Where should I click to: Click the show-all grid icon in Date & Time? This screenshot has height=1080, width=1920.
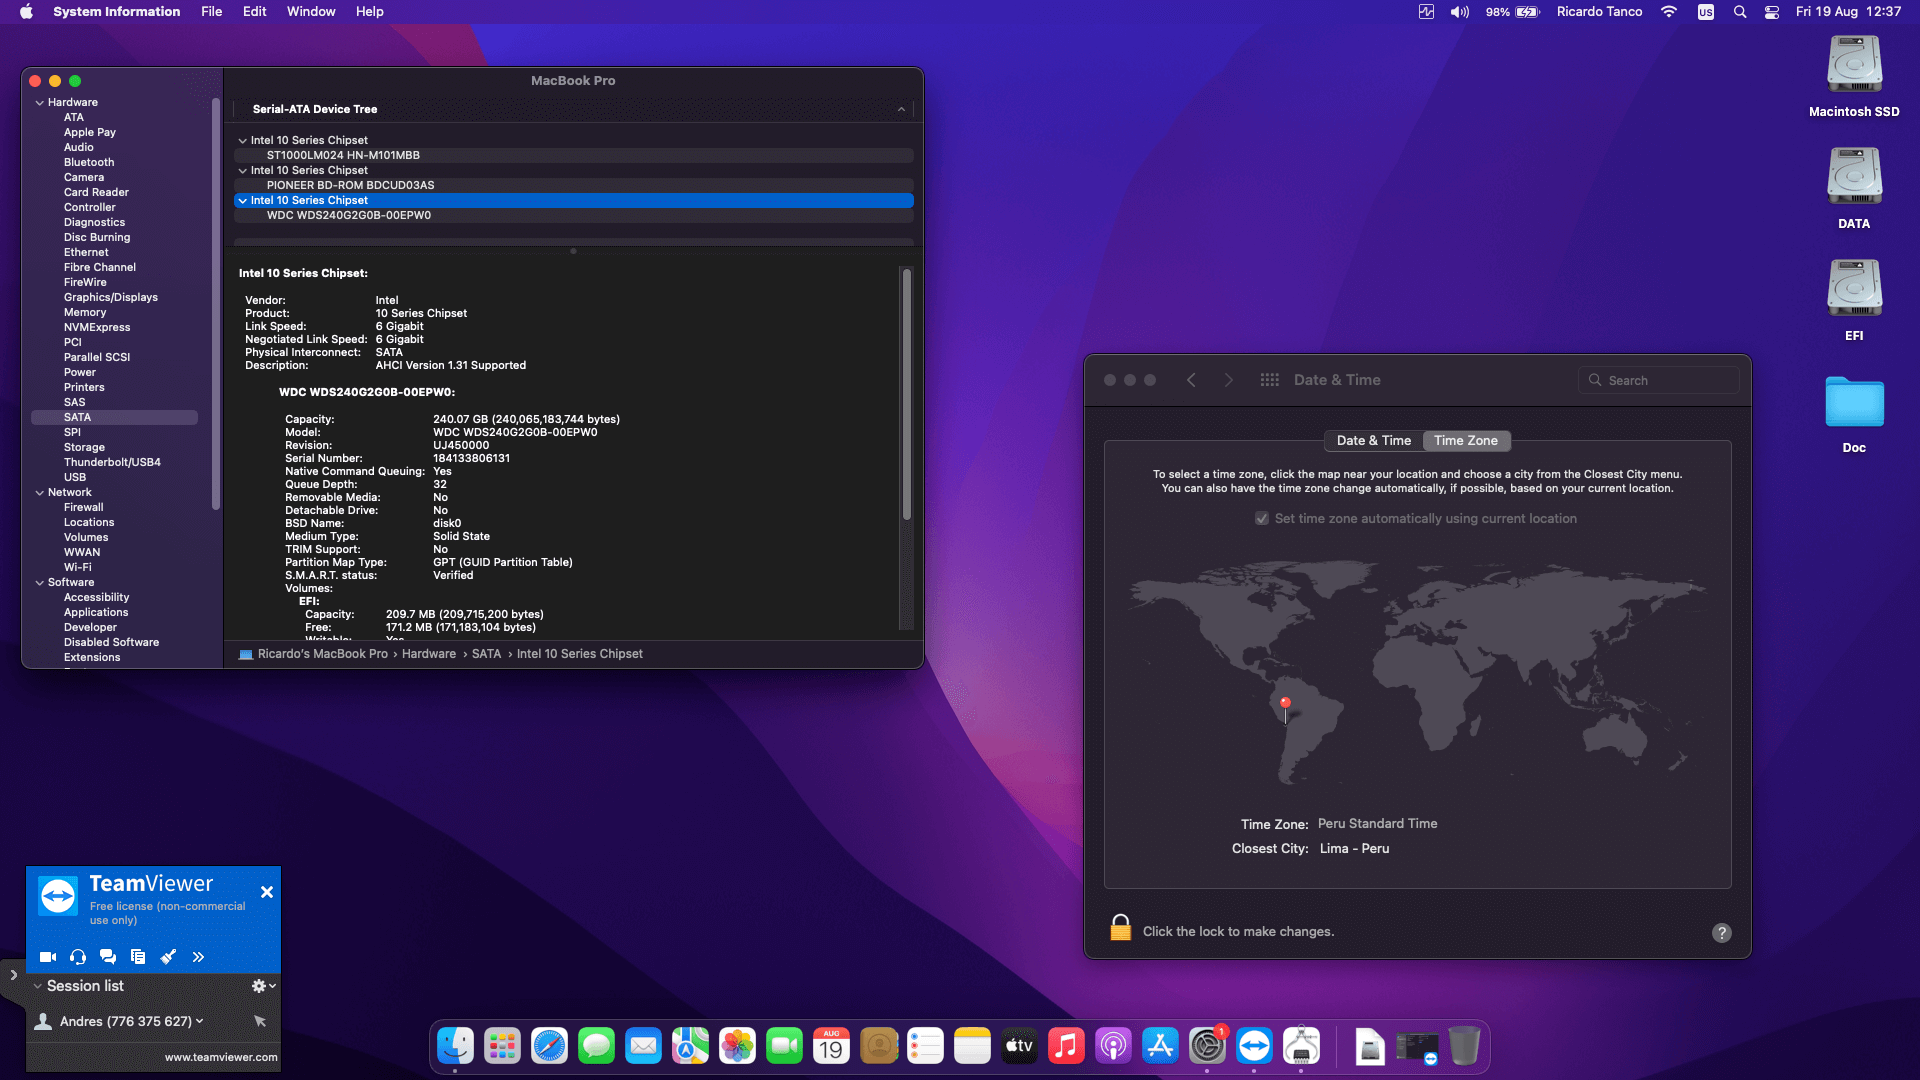point(1270,380)
